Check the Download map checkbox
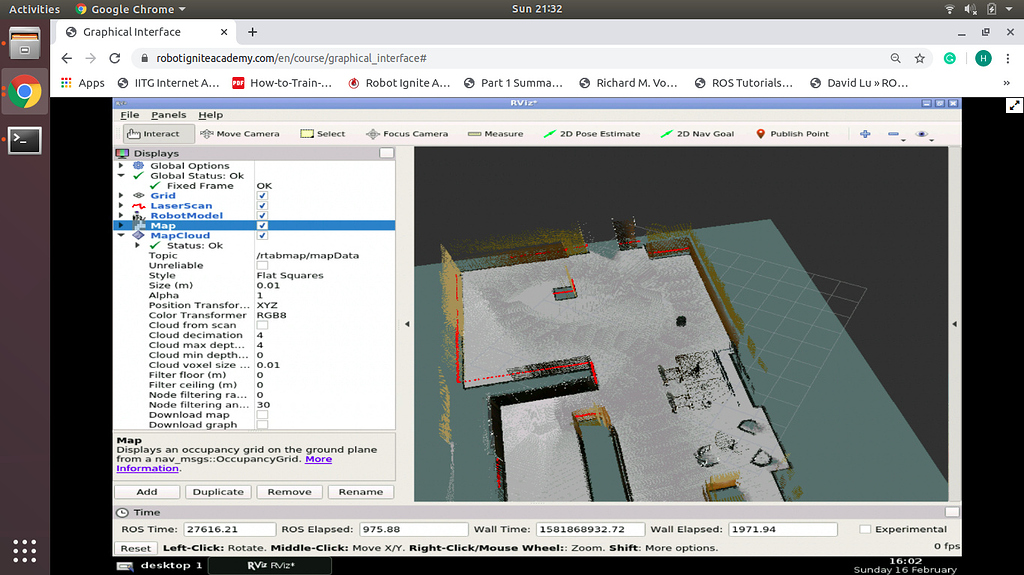 262,414
